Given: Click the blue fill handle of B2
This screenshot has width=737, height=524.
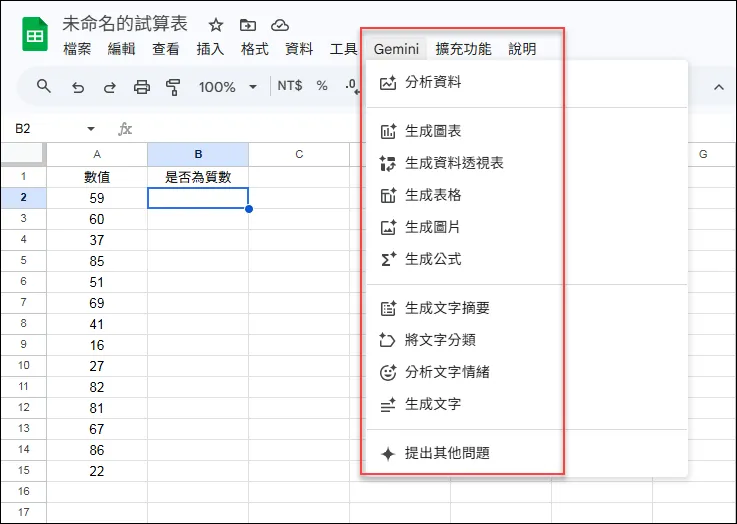Looking at the screenshot, I should pos(249,209).
